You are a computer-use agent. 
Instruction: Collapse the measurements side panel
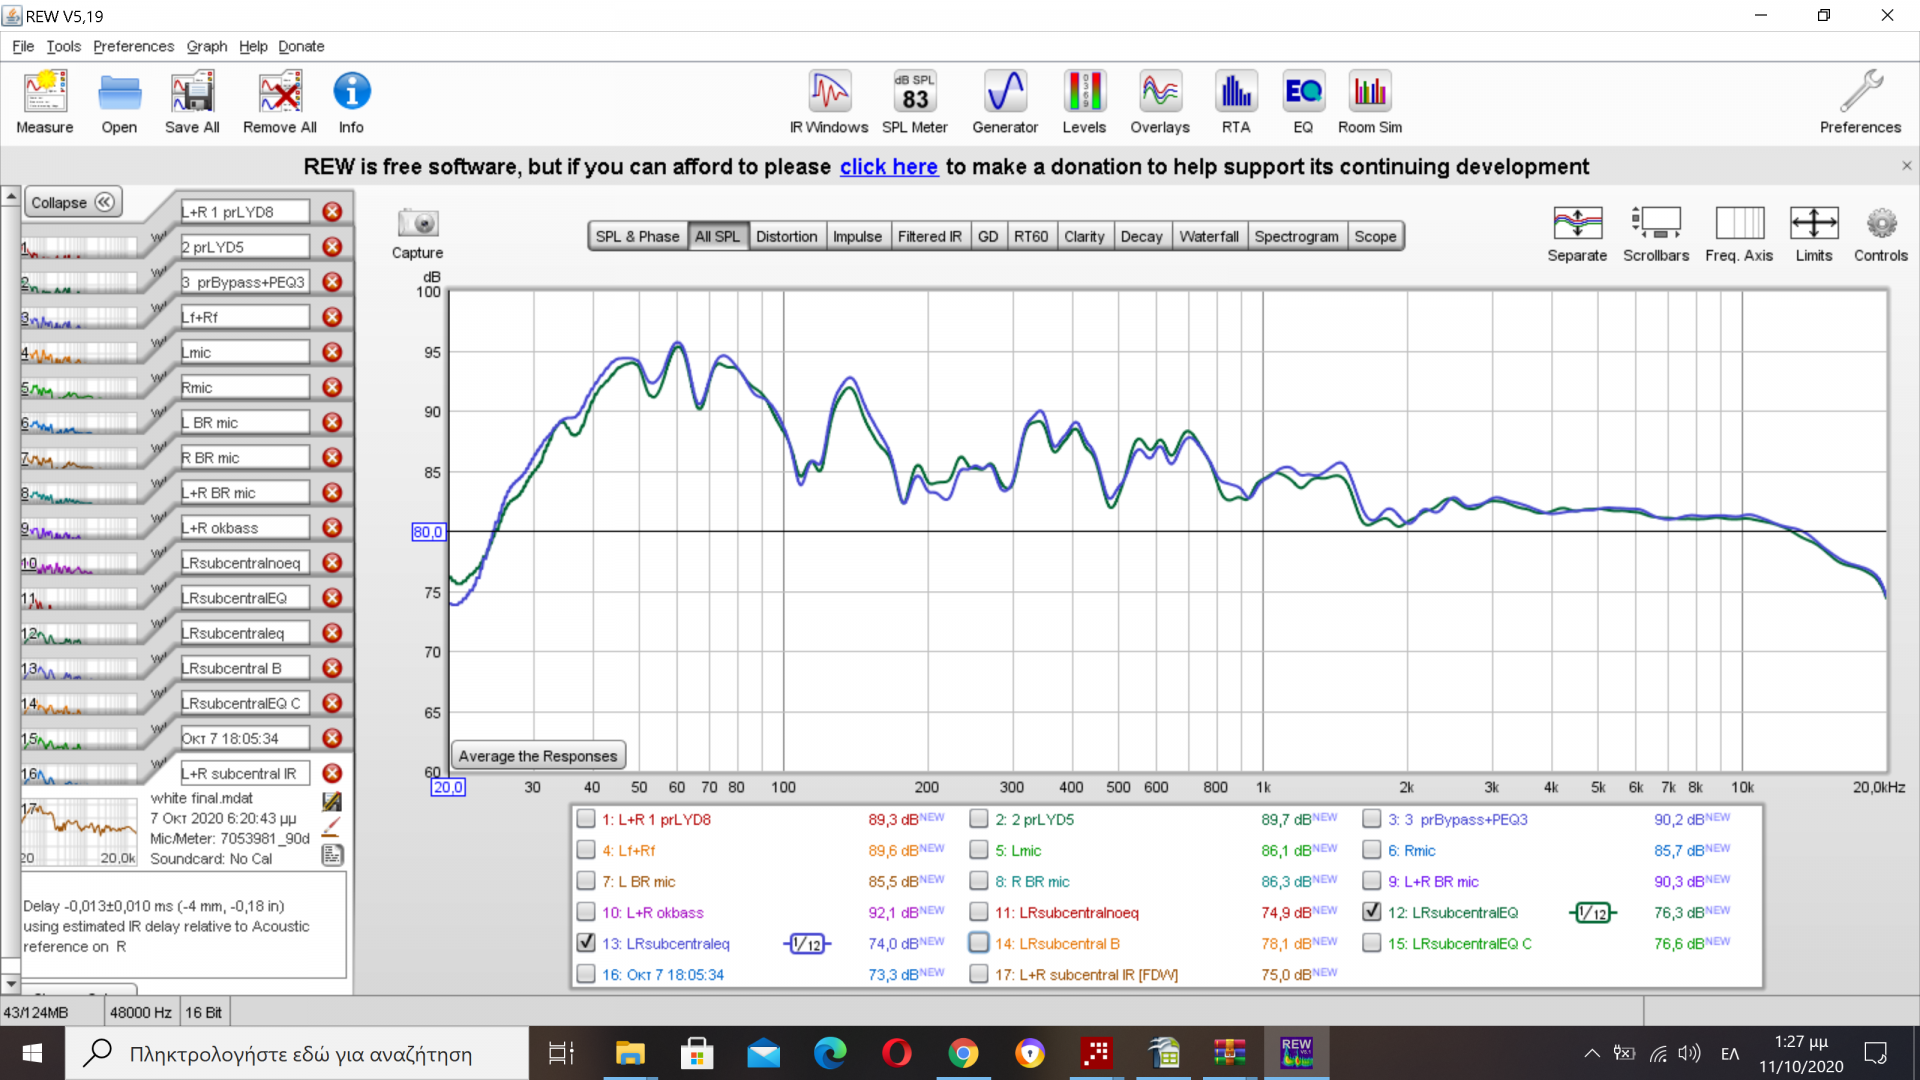click(72, 202)
